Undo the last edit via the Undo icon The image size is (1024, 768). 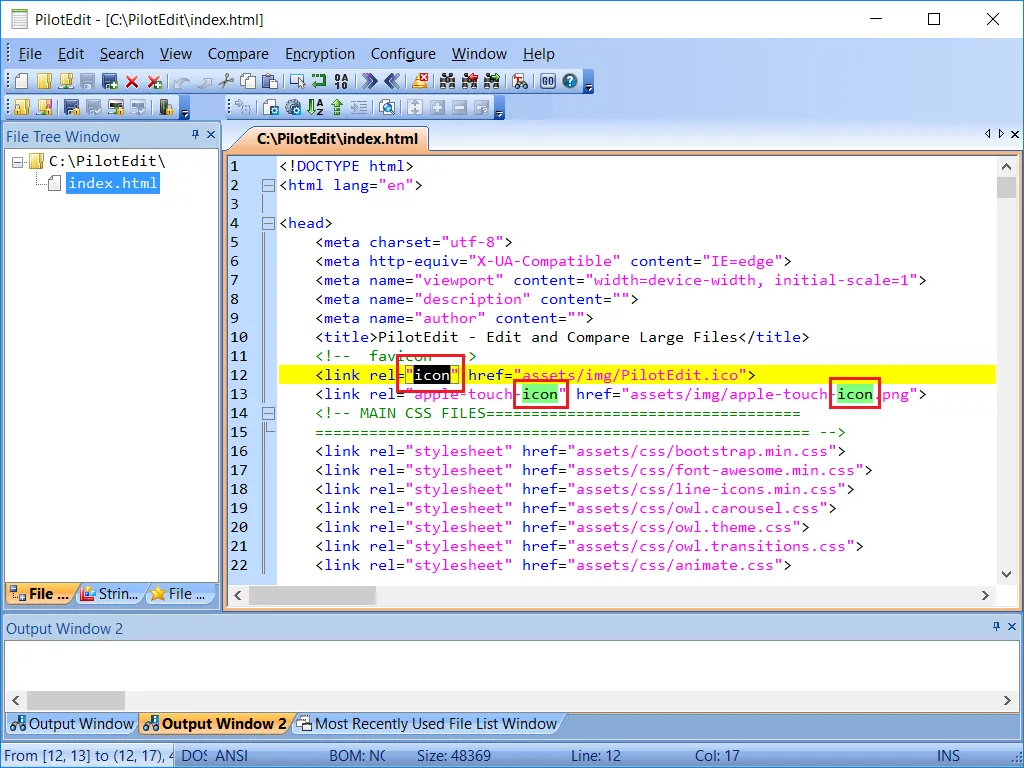180,82
